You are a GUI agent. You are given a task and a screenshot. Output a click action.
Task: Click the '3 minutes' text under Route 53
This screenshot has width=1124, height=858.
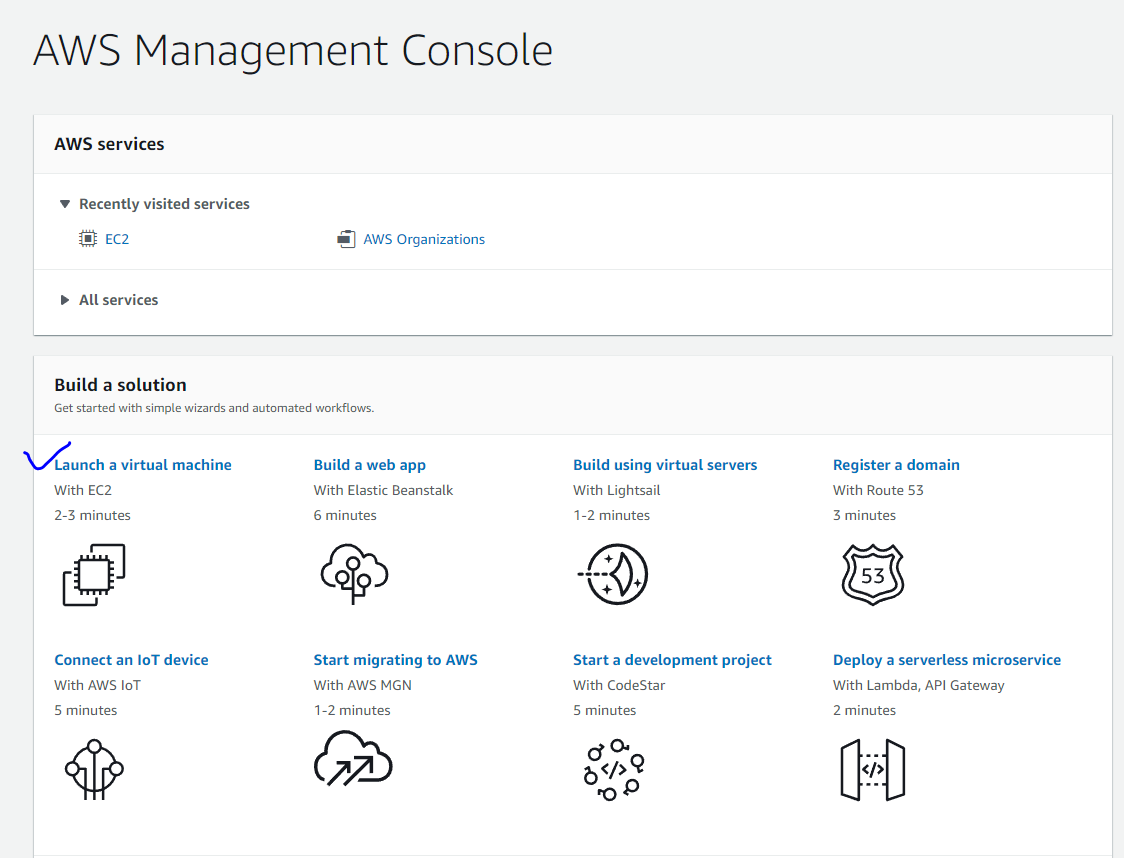click(865, 515)
